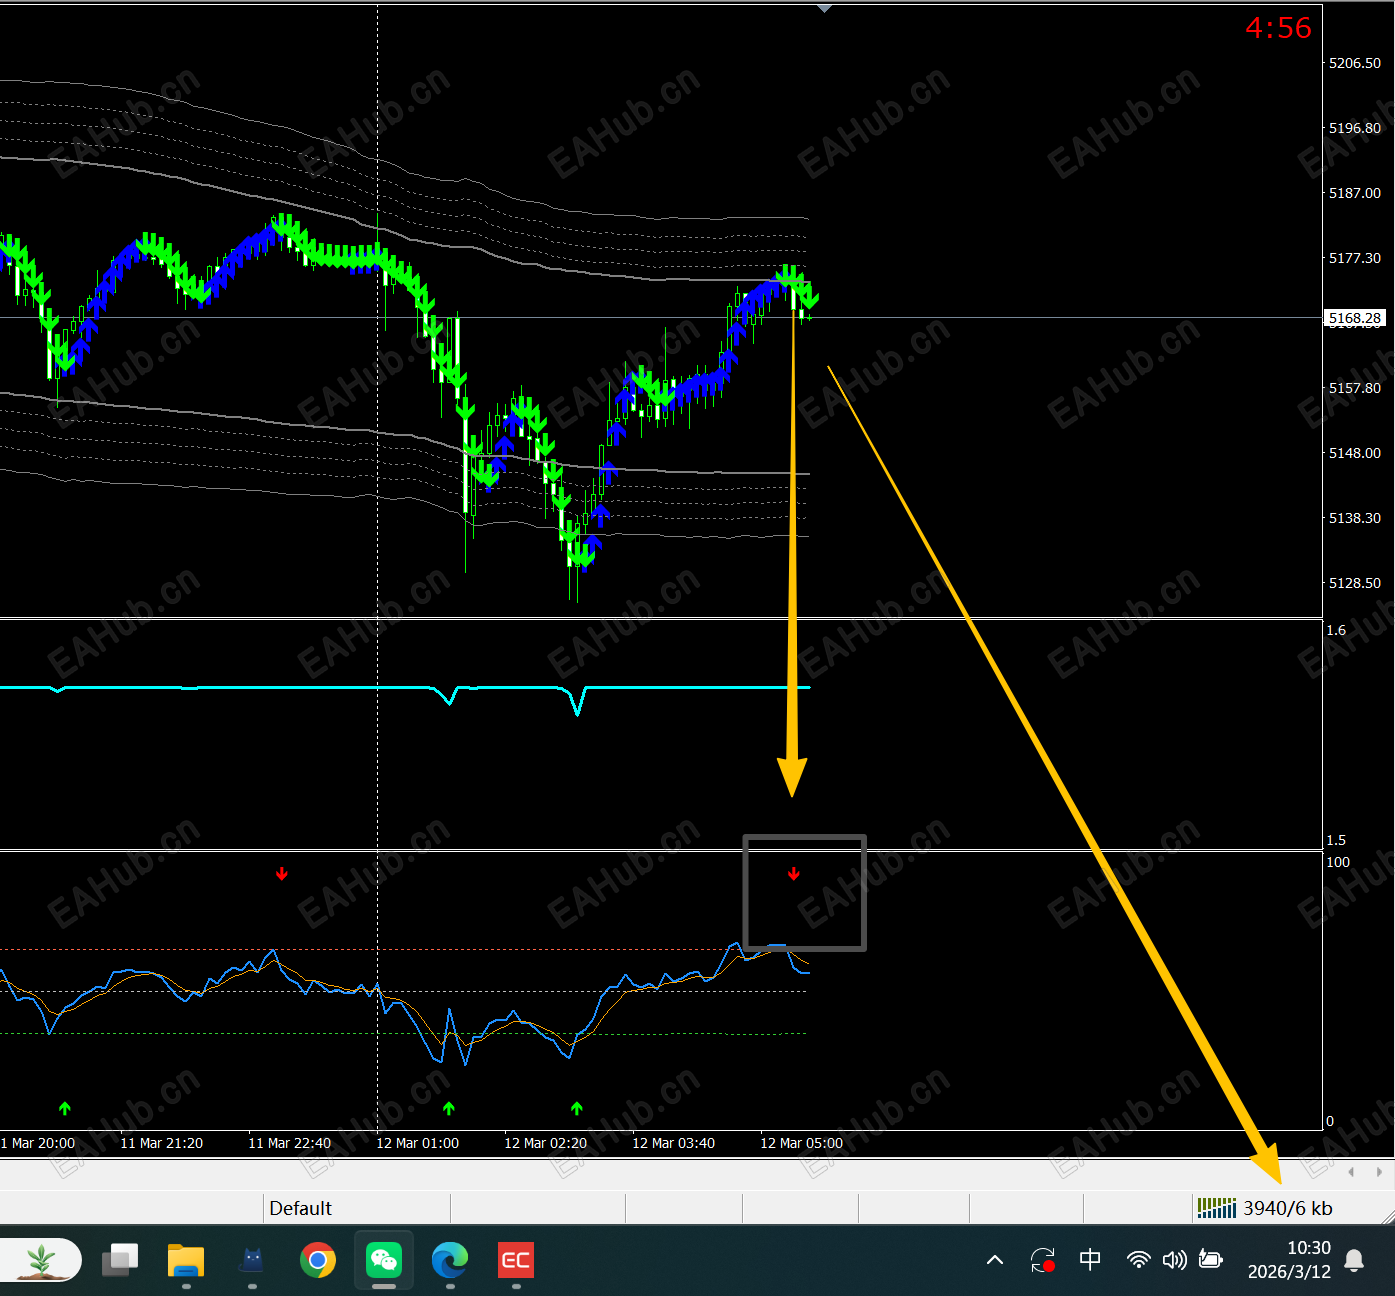Toggle the Chinese input method indicator
Screen dimensions: 1395x1296
(1090, 1260)
